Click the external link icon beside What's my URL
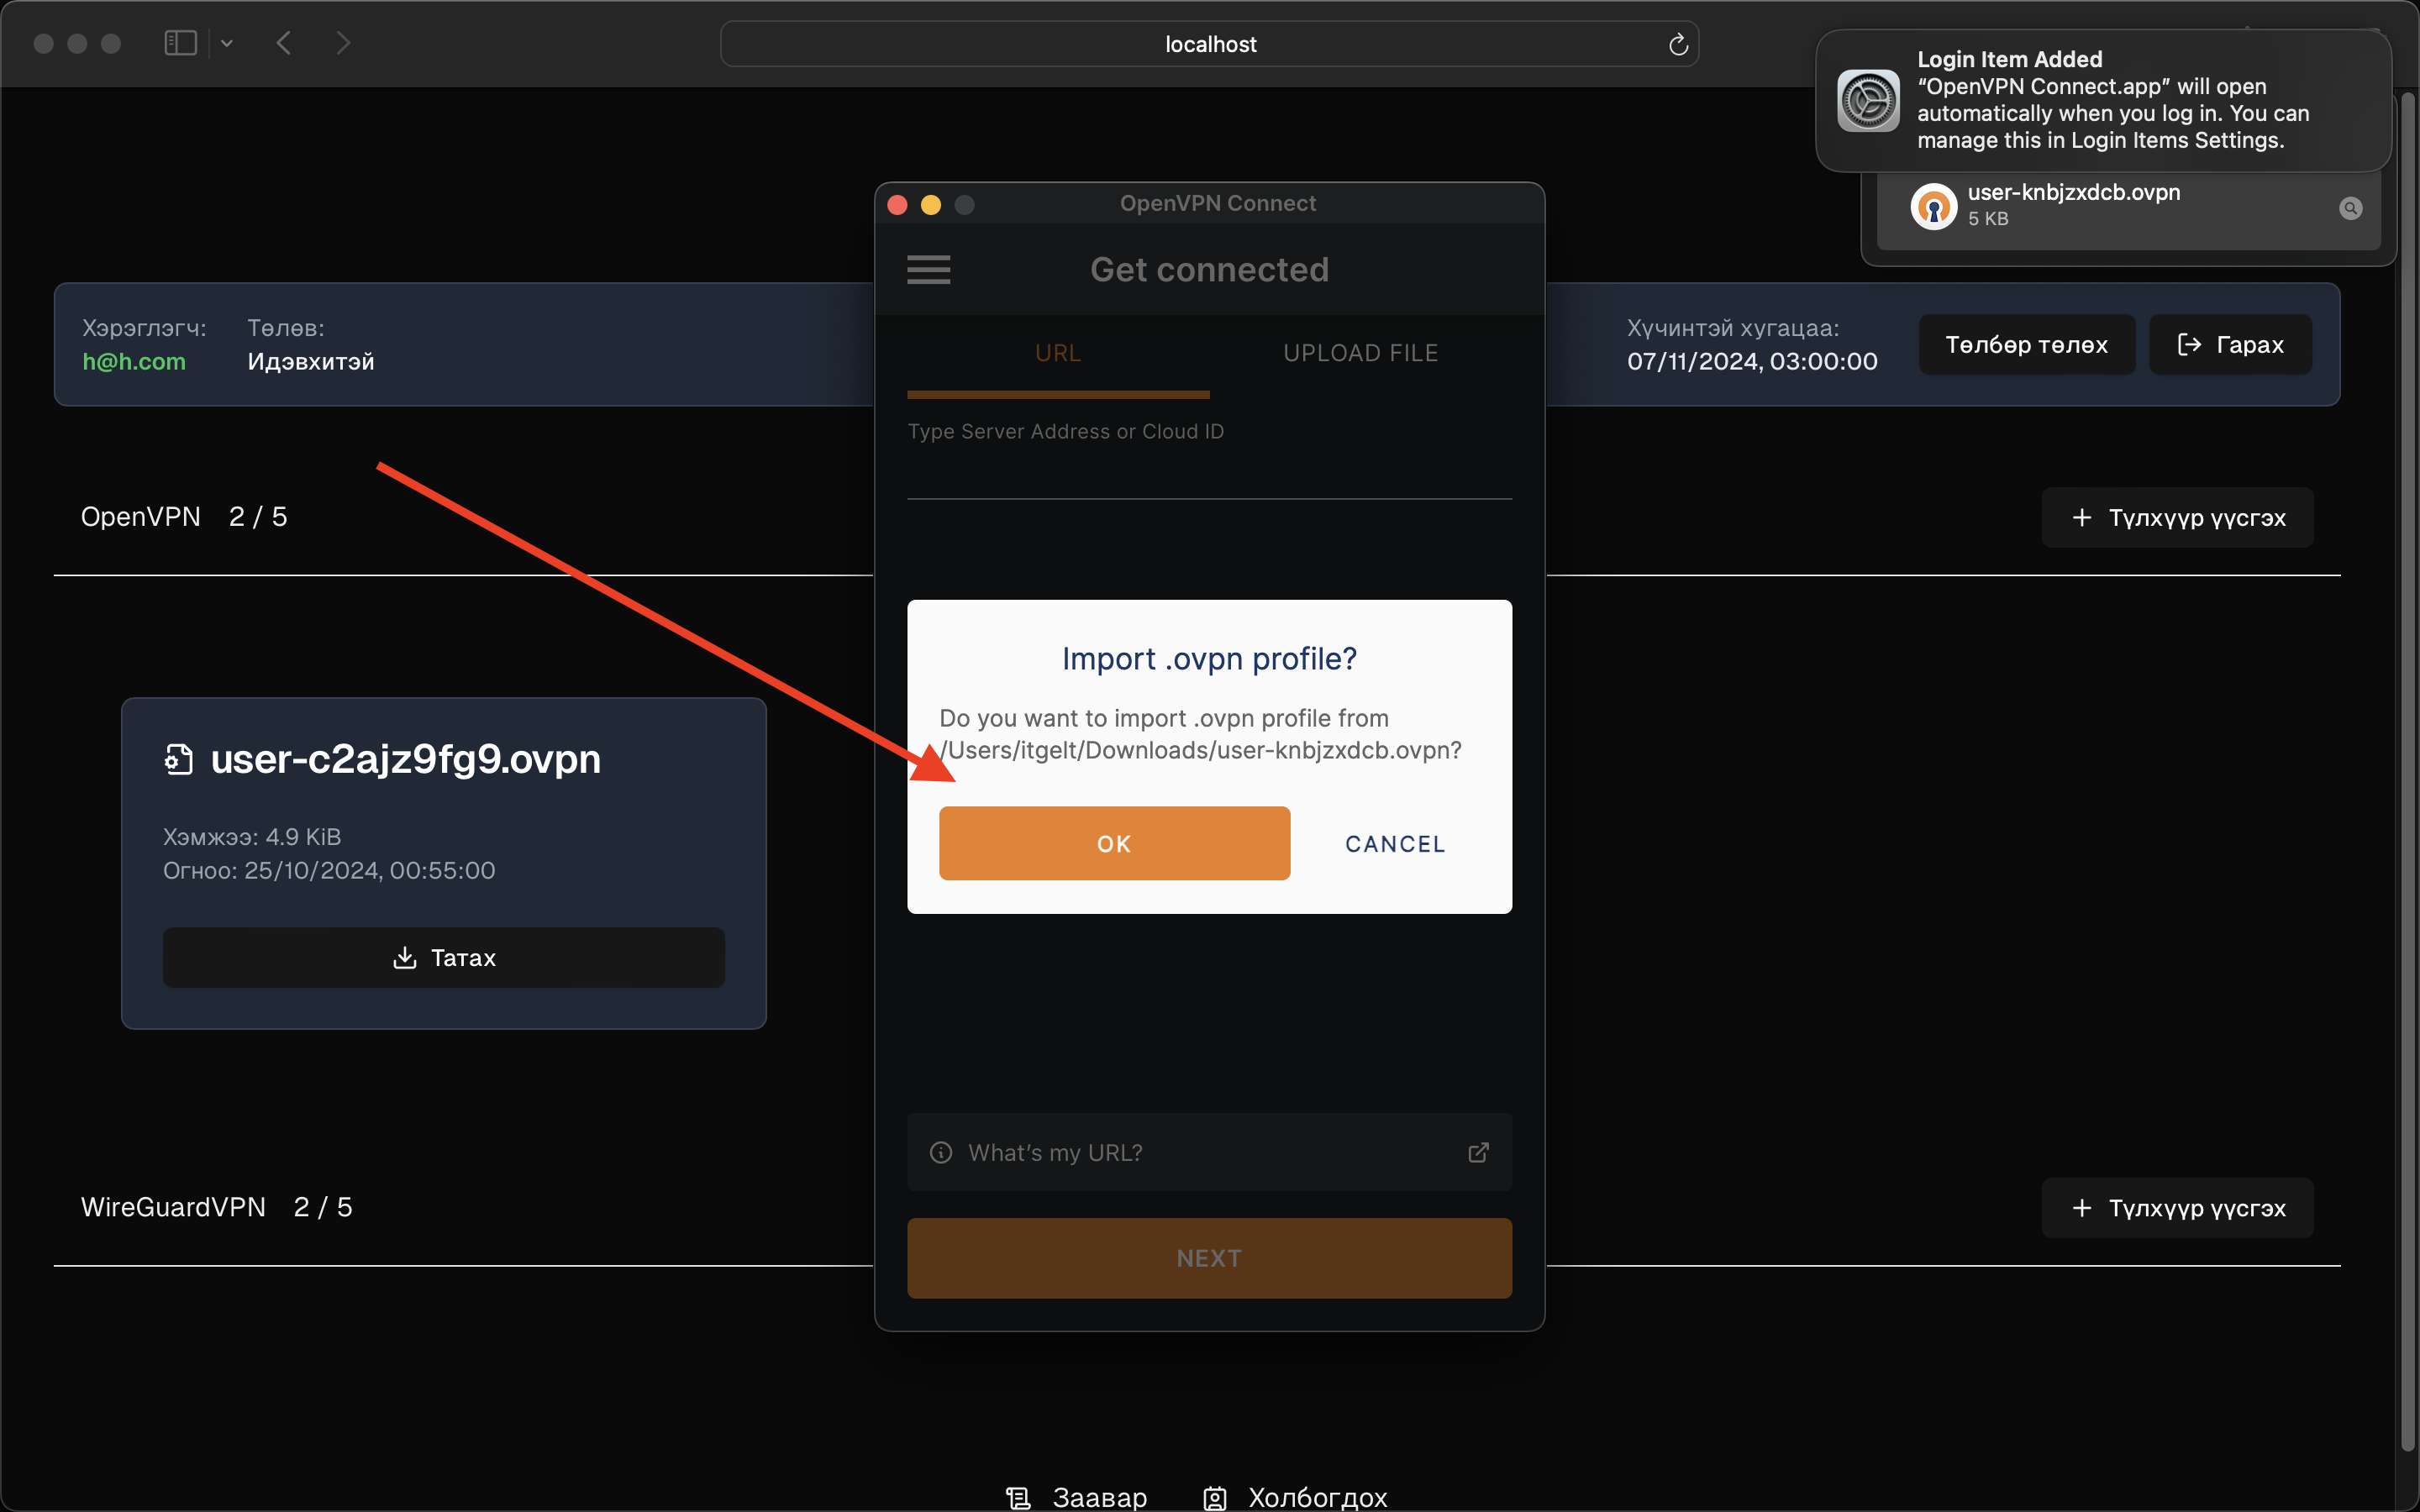The width and height of the screenshot is (2420, 1512). pyautogui.click(x=1478, y=1152)
